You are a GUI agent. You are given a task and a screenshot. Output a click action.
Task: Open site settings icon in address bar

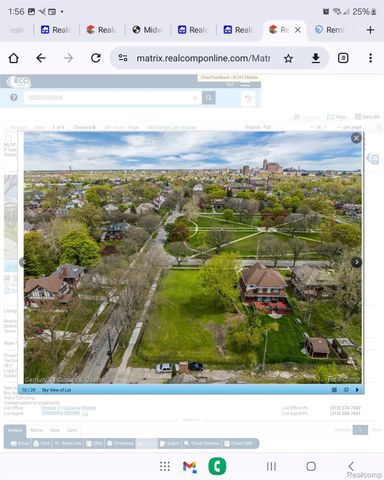[123, 58]
